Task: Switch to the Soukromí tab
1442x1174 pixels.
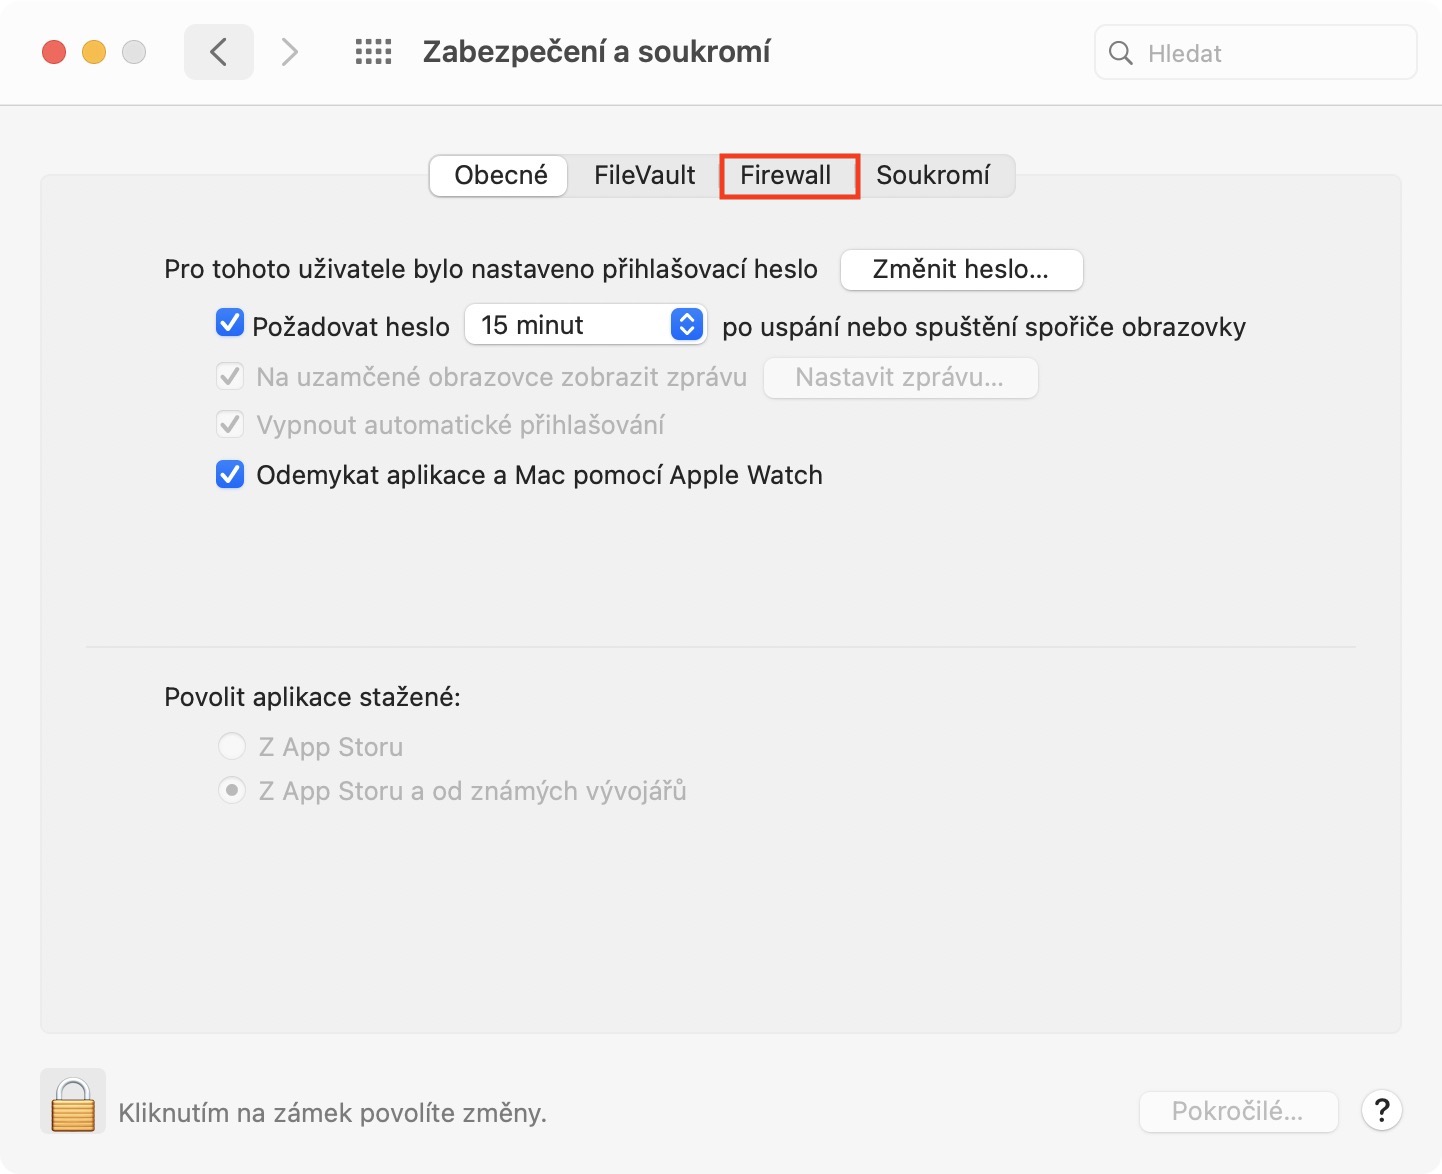Action: tap(933, 175)
